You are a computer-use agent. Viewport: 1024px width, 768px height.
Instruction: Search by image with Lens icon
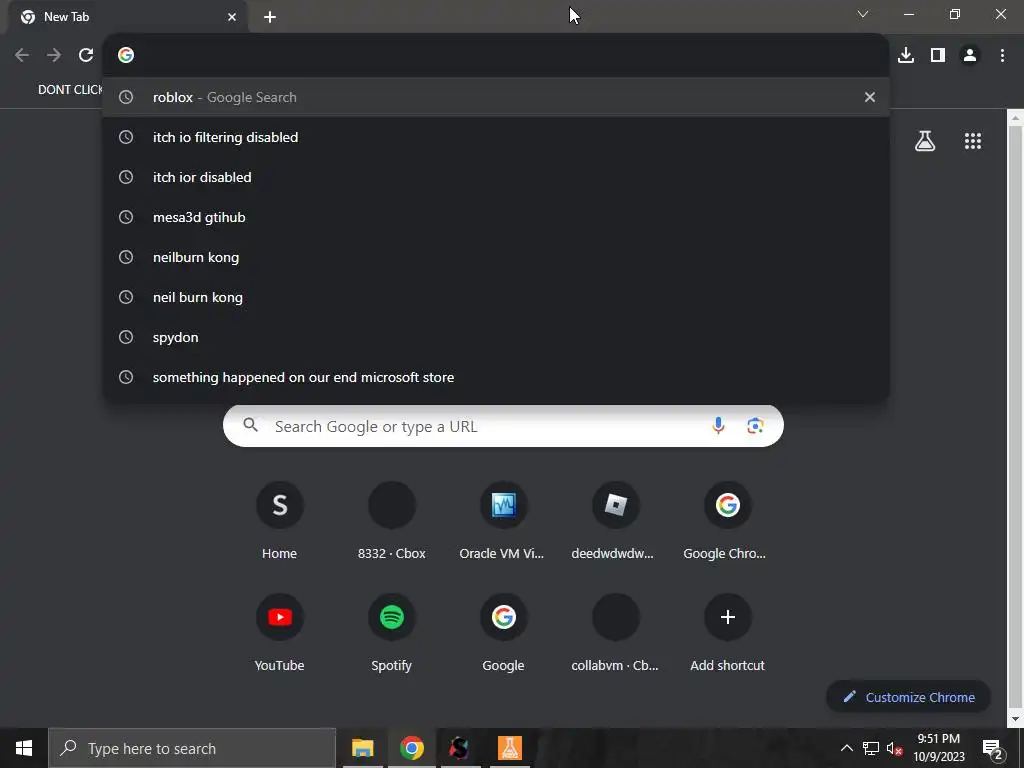pyautogui.click(x=755, y=426)
